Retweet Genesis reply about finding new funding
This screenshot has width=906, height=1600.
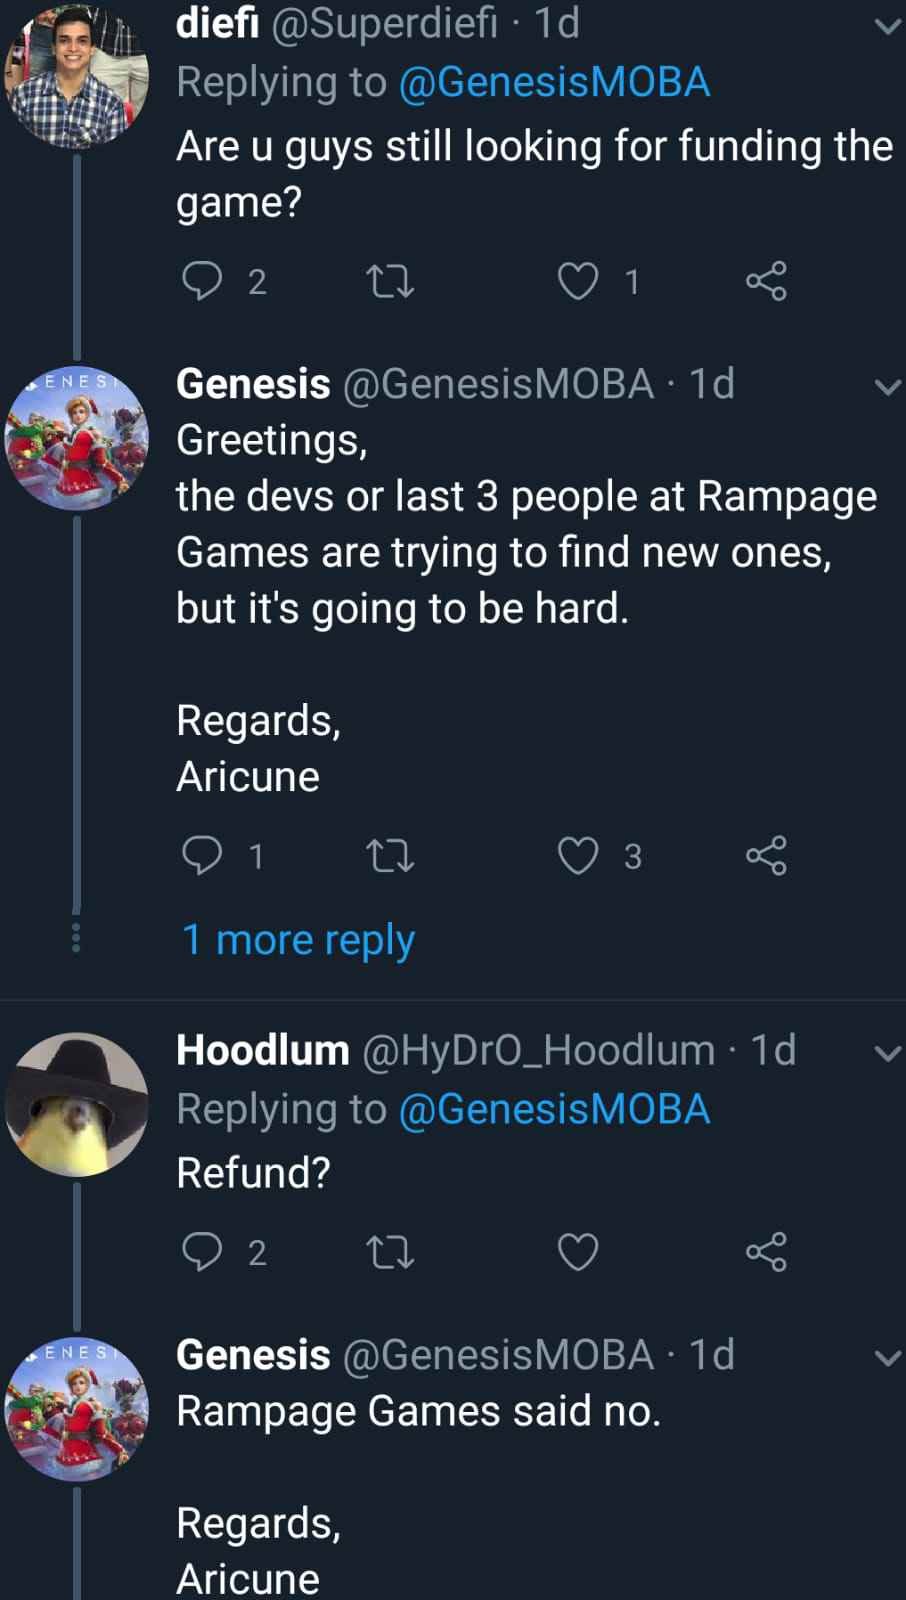click(391, 856)
